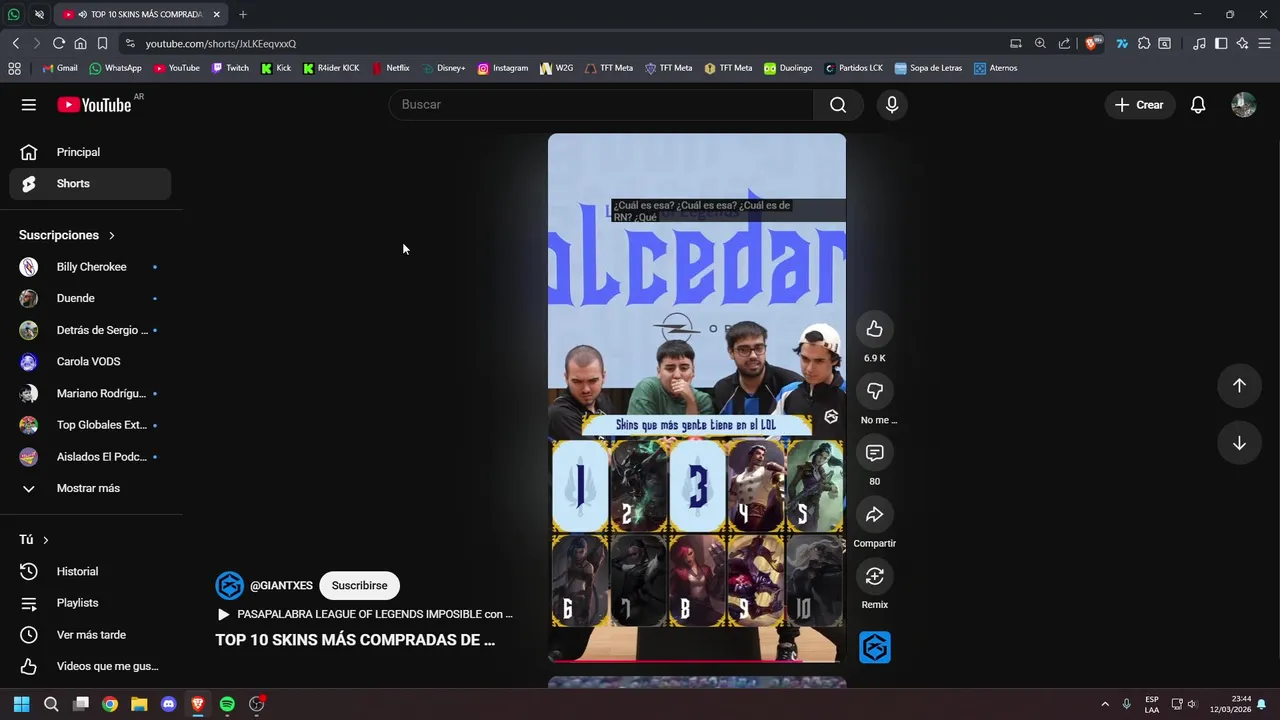Dislike the Short with thumbs down
This screenshot has height=720, width=1280.
point(874,391)
